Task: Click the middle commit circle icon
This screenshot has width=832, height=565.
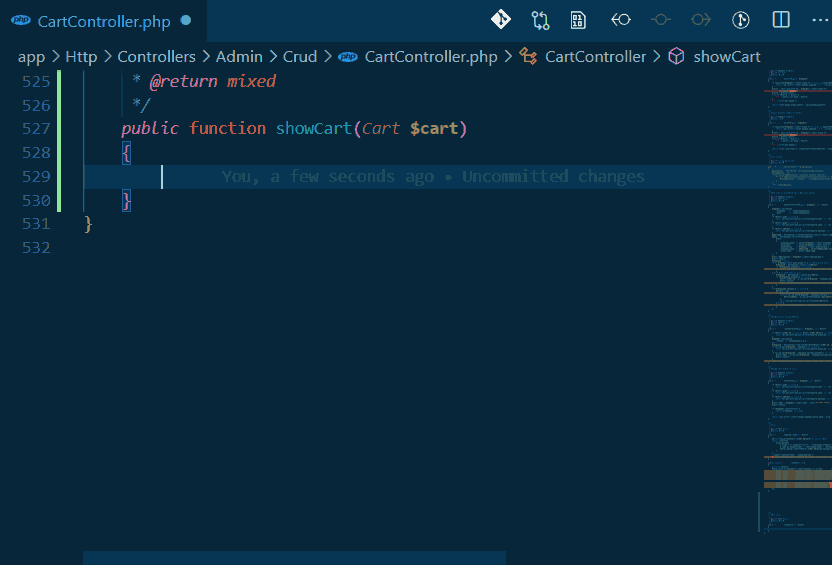Action: [661, 20]
